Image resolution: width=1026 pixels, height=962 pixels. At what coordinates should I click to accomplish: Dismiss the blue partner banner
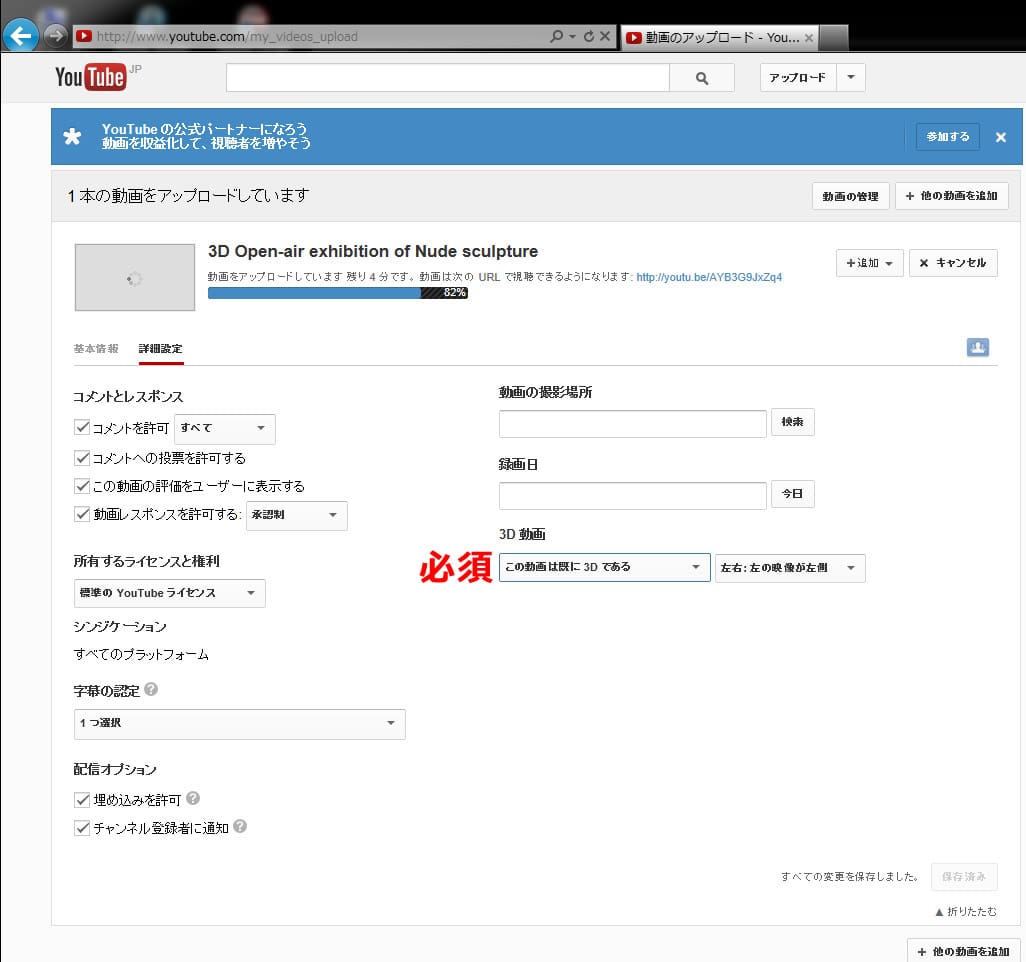click(x=1000, y=137)
